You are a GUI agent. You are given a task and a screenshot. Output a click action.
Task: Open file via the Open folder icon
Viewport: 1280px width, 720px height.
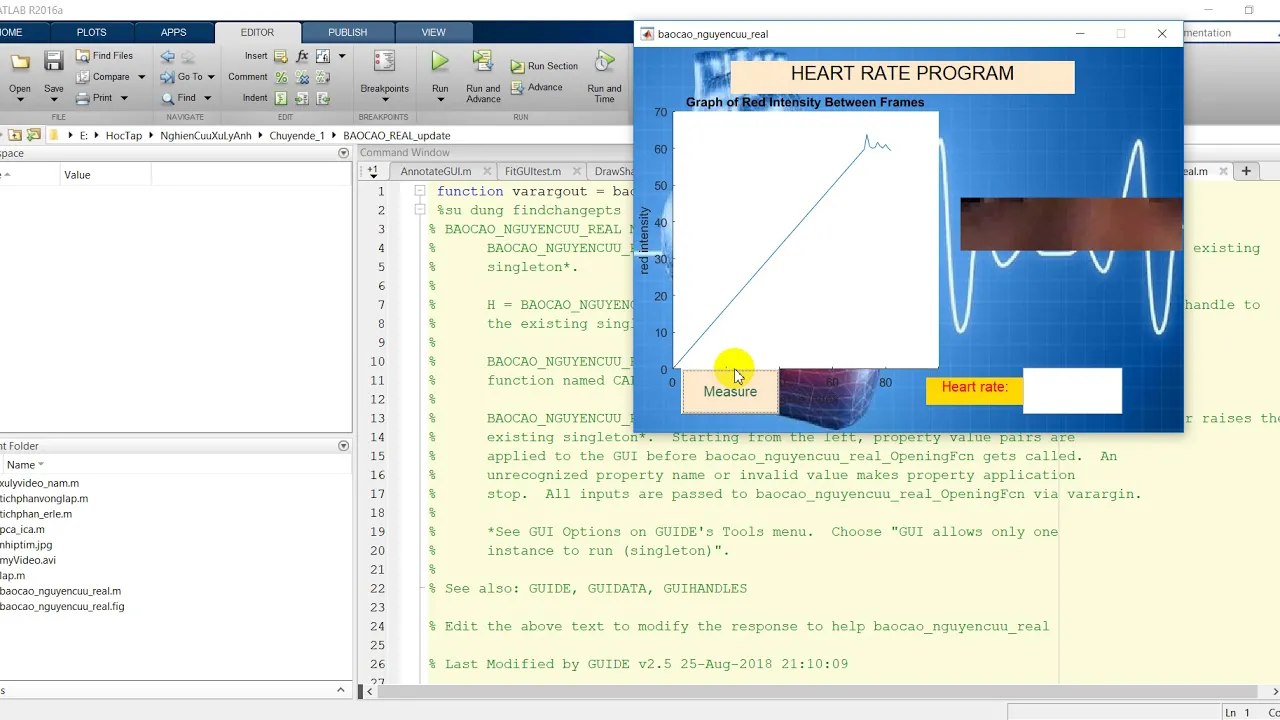pos(20,63)
